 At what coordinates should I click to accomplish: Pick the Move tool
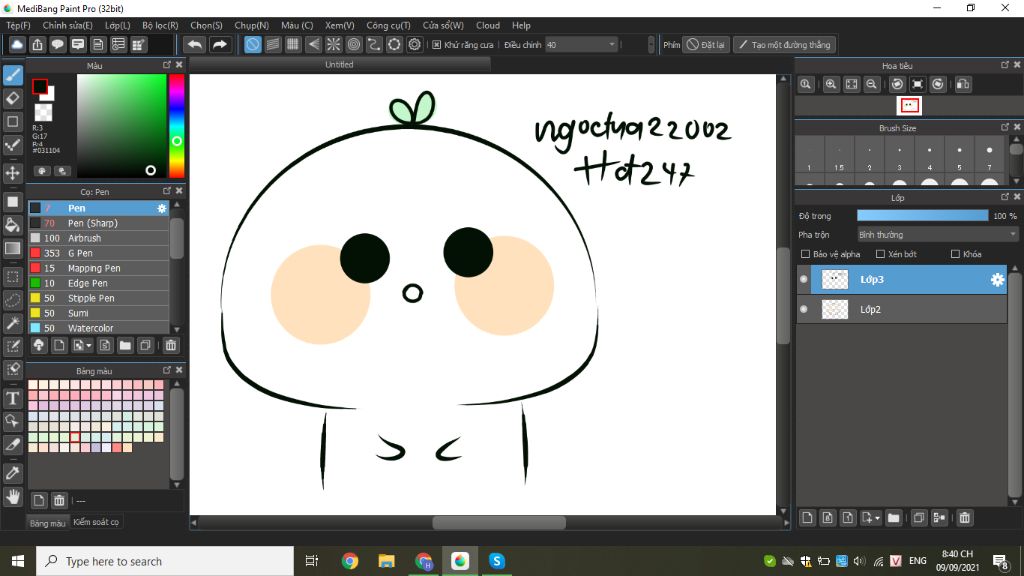[x=13, y=173]
